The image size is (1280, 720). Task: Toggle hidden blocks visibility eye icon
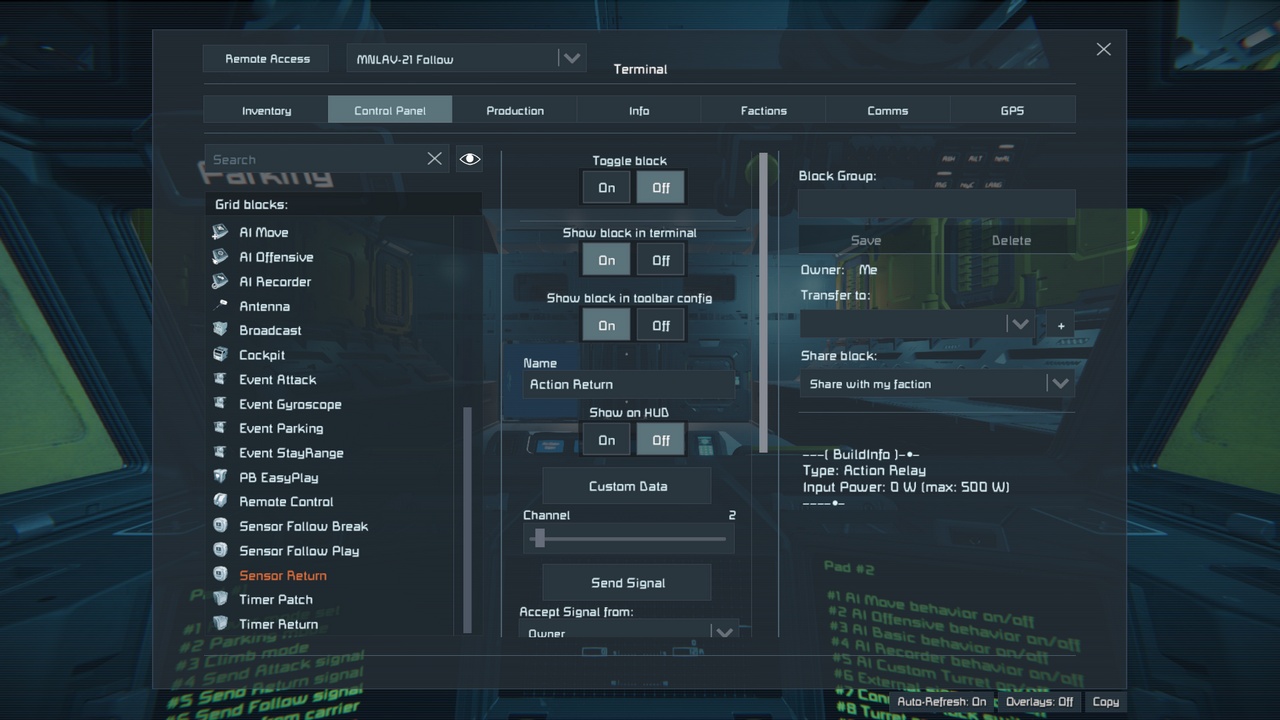(x=470, y=159)
